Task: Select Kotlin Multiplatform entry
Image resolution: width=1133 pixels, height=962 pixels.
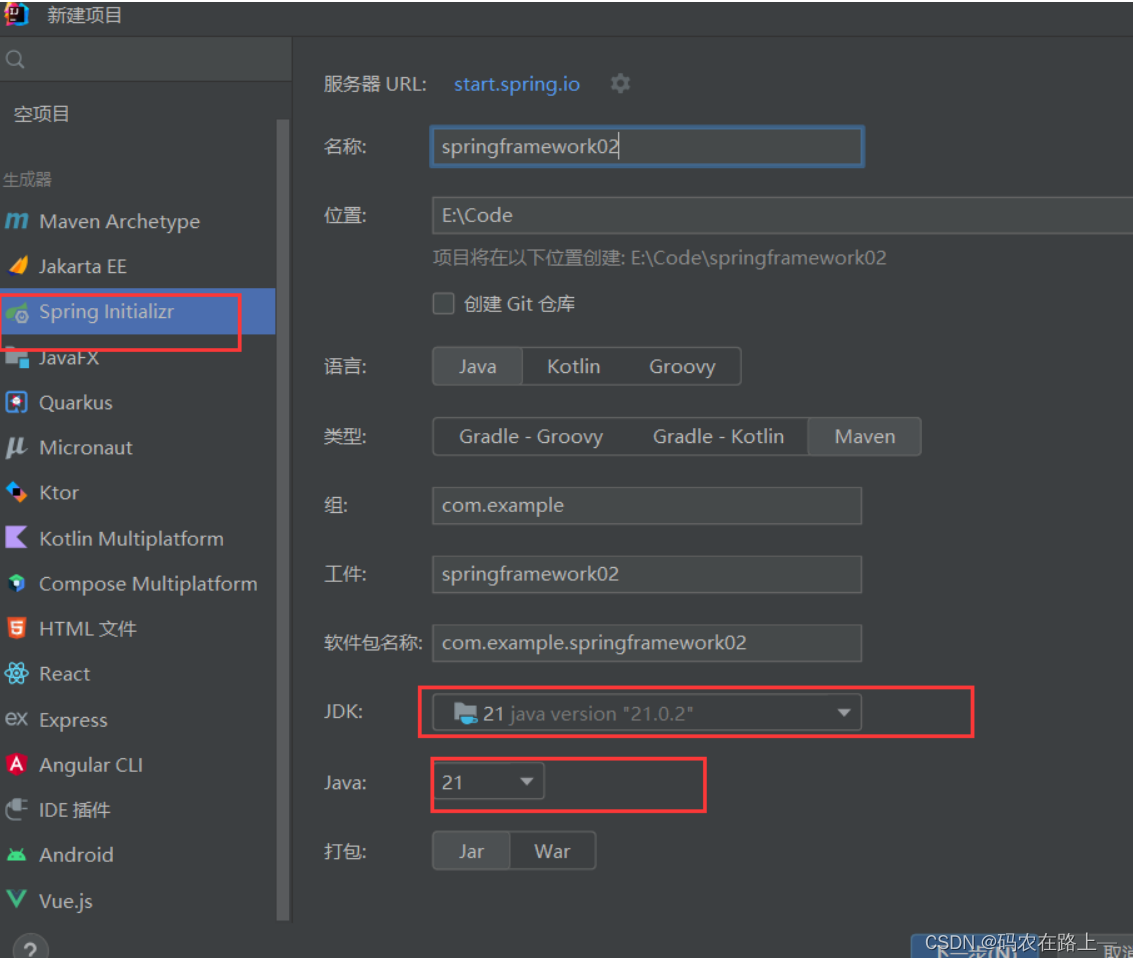Action: coord(137,538)
